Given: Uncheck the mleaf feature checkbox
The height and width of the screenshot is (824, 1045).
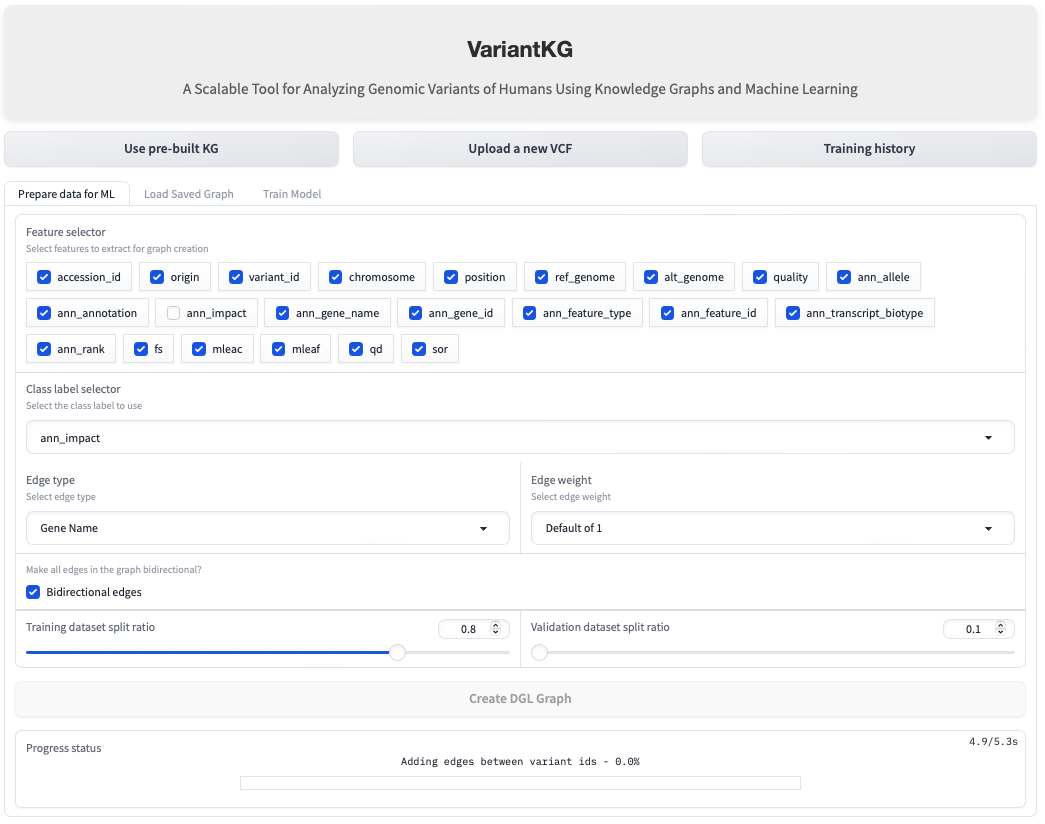Looking at the screenshot, I should tap(279, 349).
